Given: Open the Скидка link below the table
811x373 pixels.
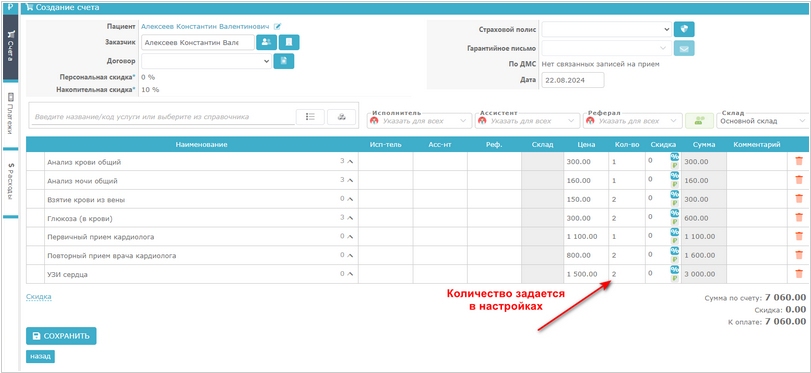Looking at the screenshot, I should point(39,296).
